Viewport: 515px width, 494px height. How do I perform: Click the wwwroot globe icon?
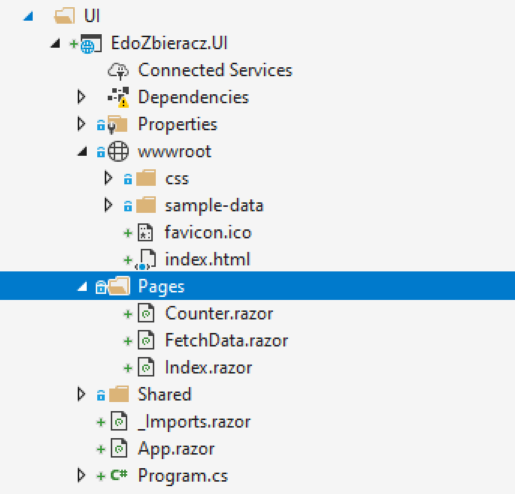118,151
